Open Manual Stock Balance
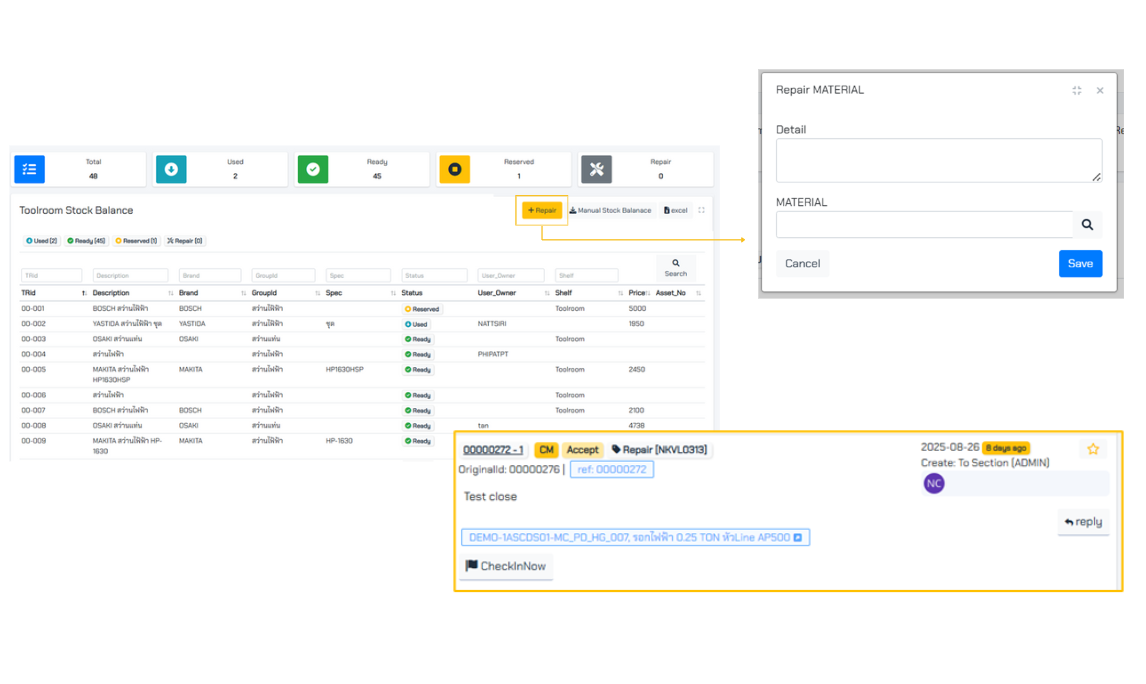 610,210
